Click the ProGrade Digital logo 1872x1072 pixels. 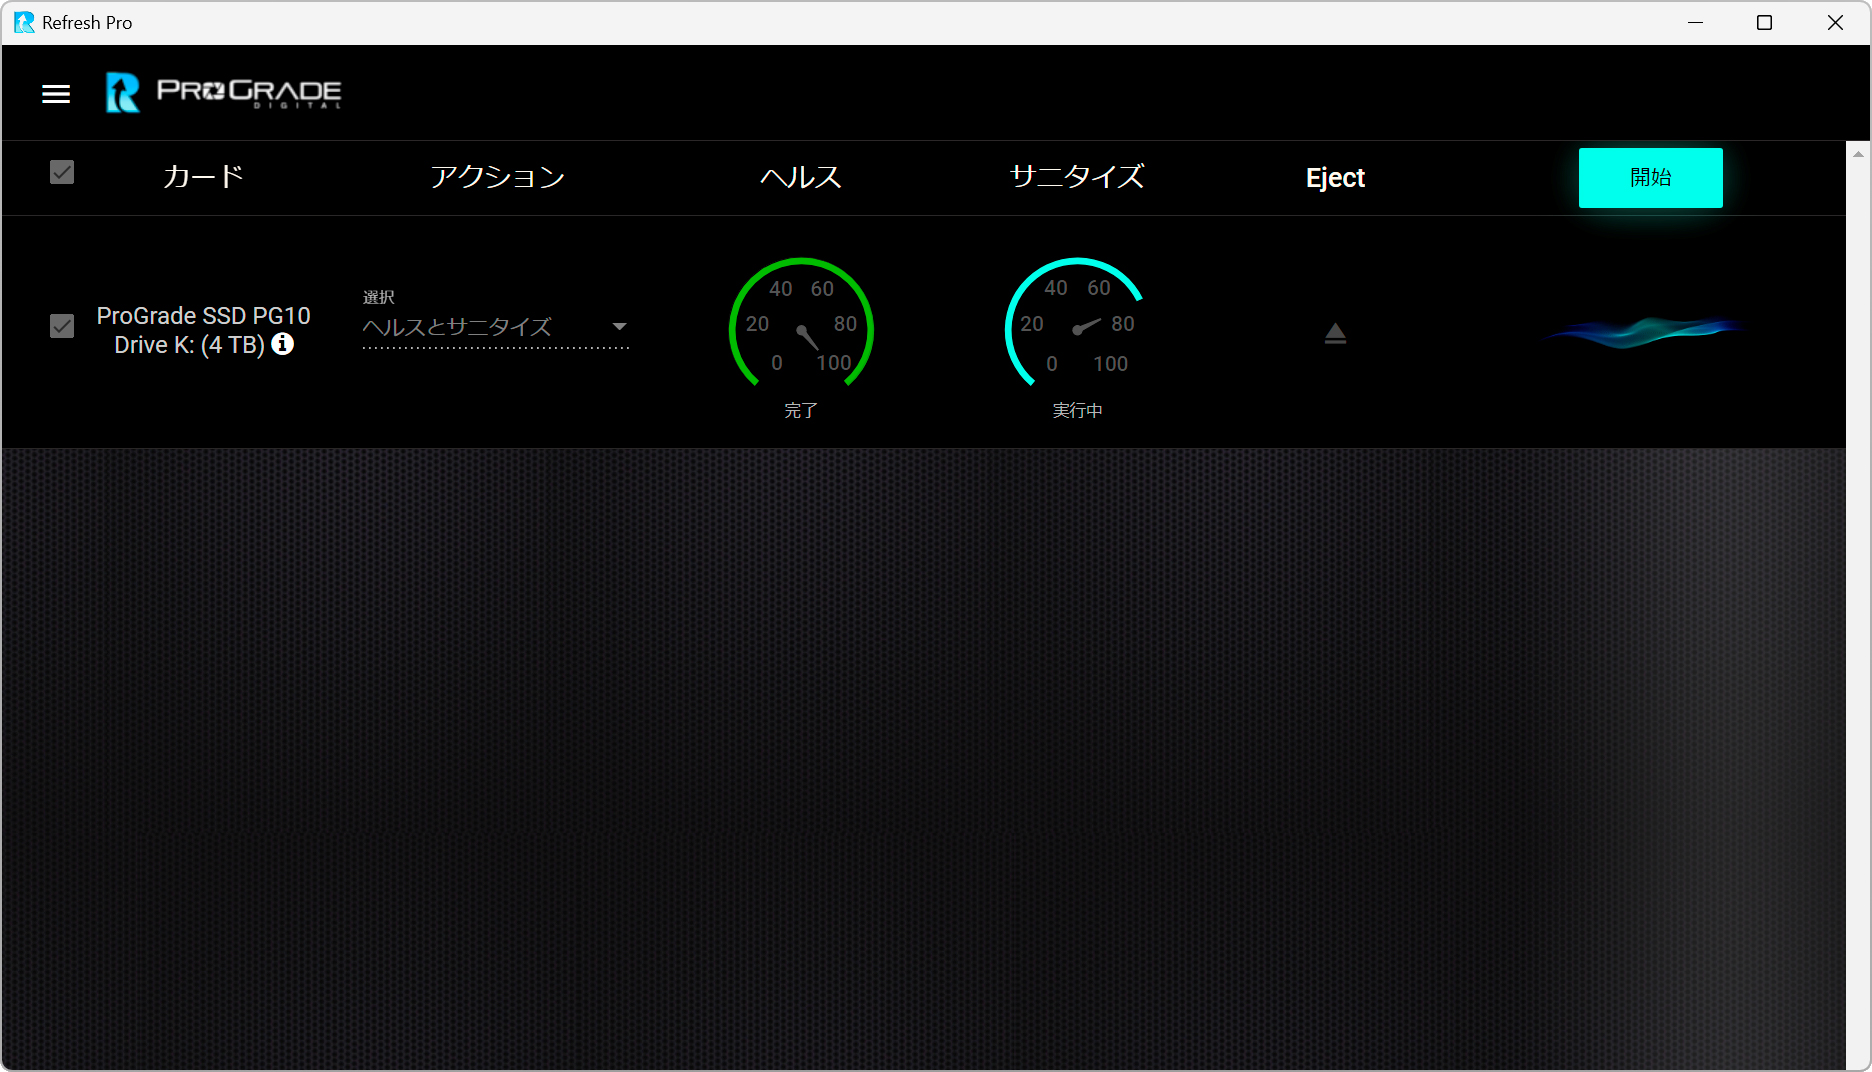pos(221,93)
